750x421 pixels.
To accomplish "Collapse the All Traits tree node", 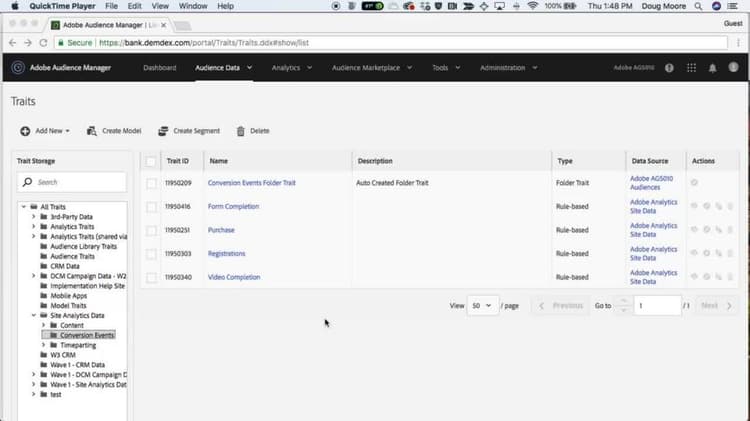I will tap(23, 207).
